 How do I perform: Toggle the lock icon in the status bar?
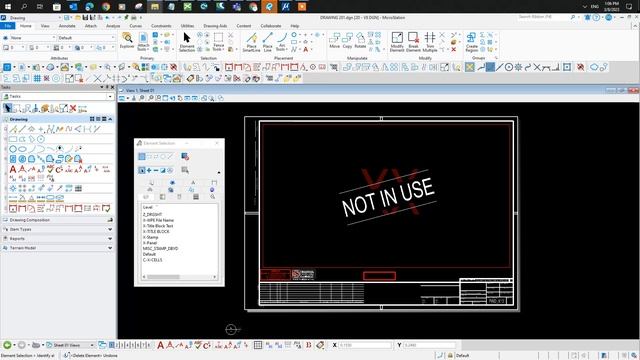pyautogui.click(x=450, y=356)
